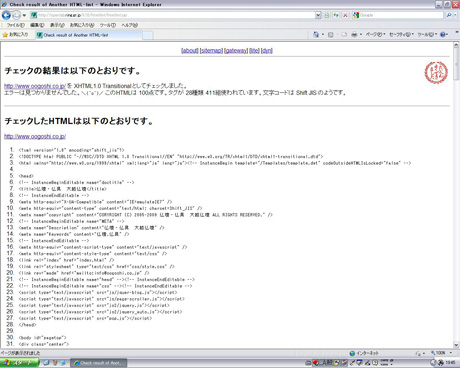The width and height of the screenshot is (460, 368).
Task: Click the taskbar clock showing 19:45
Action: (450, 363)
